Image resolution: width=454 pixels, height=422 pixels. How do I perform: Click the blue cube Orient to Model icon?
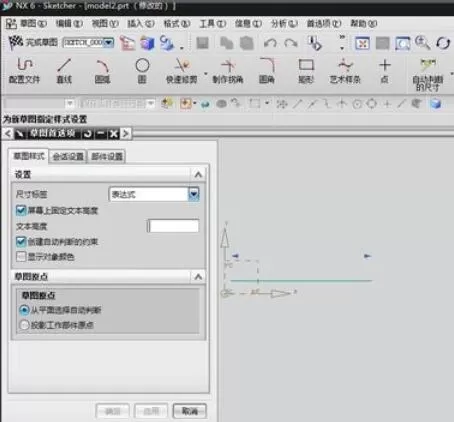tap(147, 43)
